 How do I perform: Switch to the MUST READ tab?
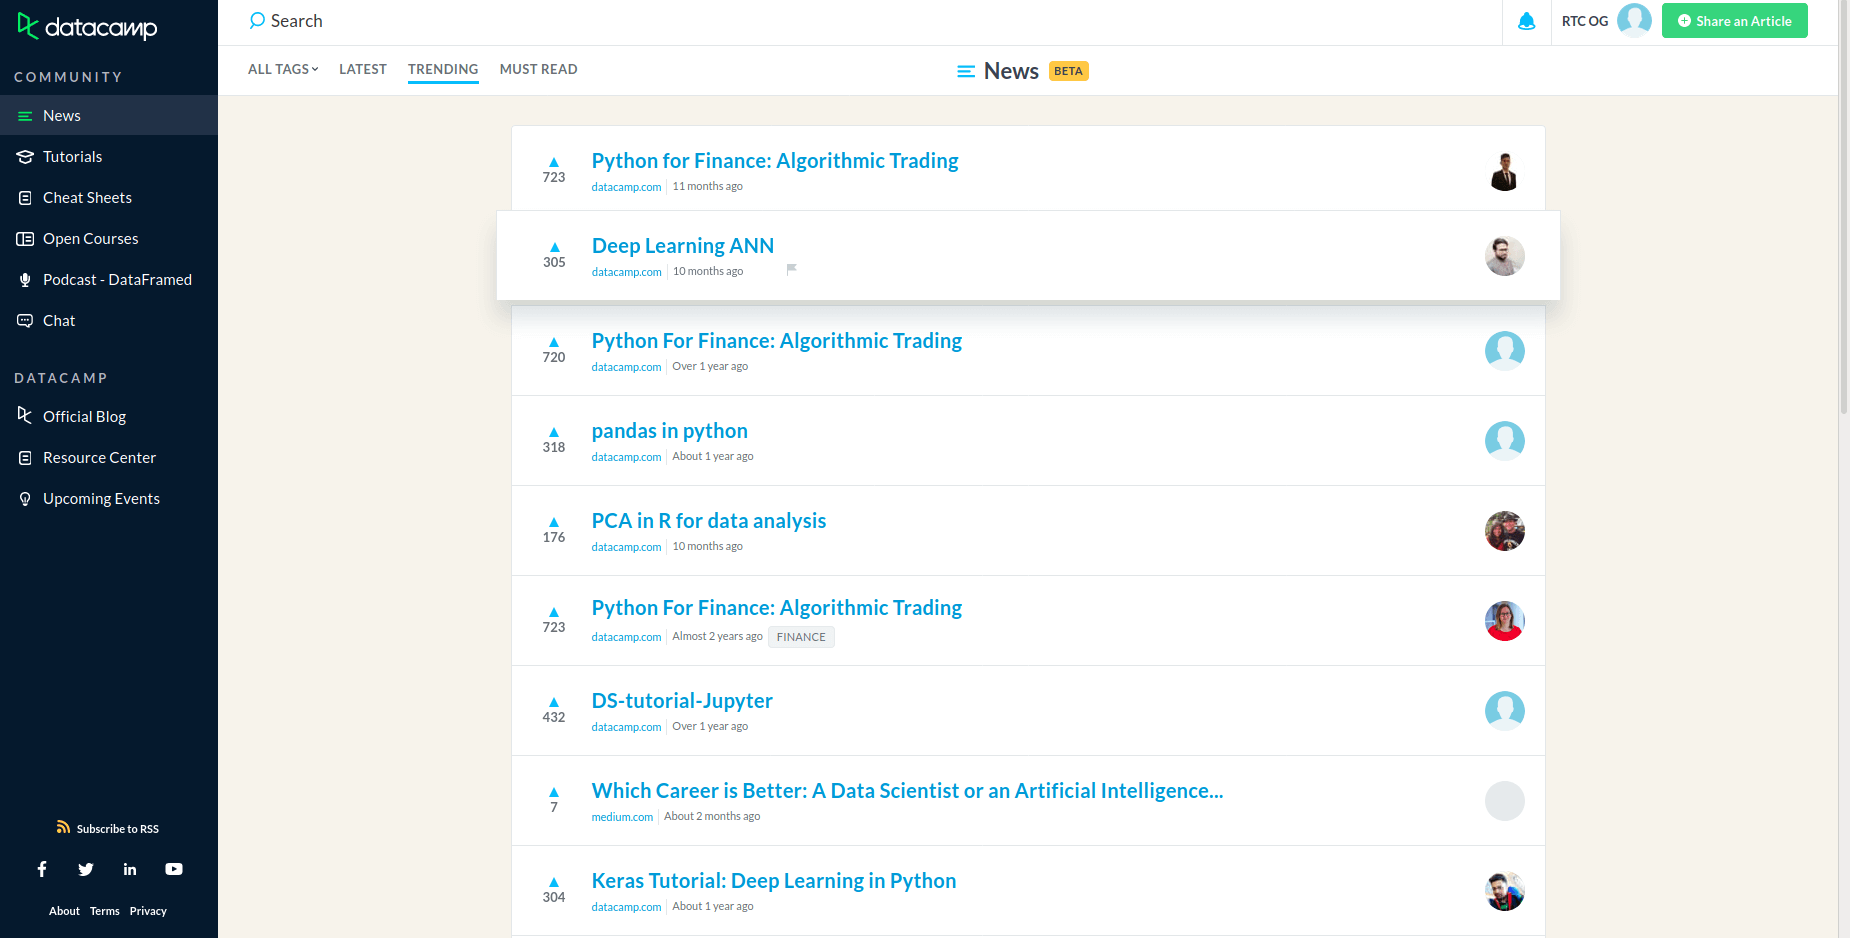(x=538, y=69)
